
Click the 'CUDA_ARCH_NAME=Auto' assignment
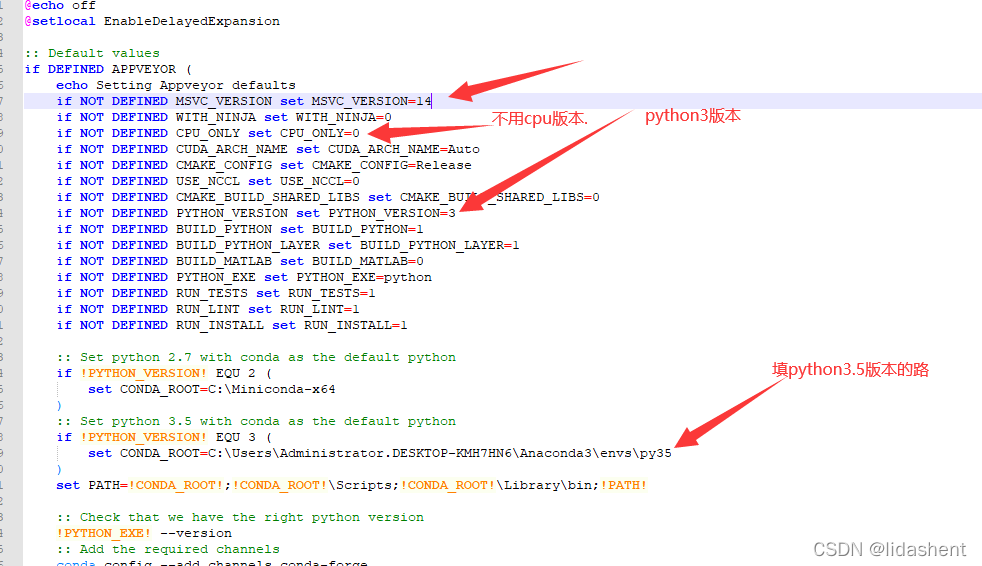403,149
